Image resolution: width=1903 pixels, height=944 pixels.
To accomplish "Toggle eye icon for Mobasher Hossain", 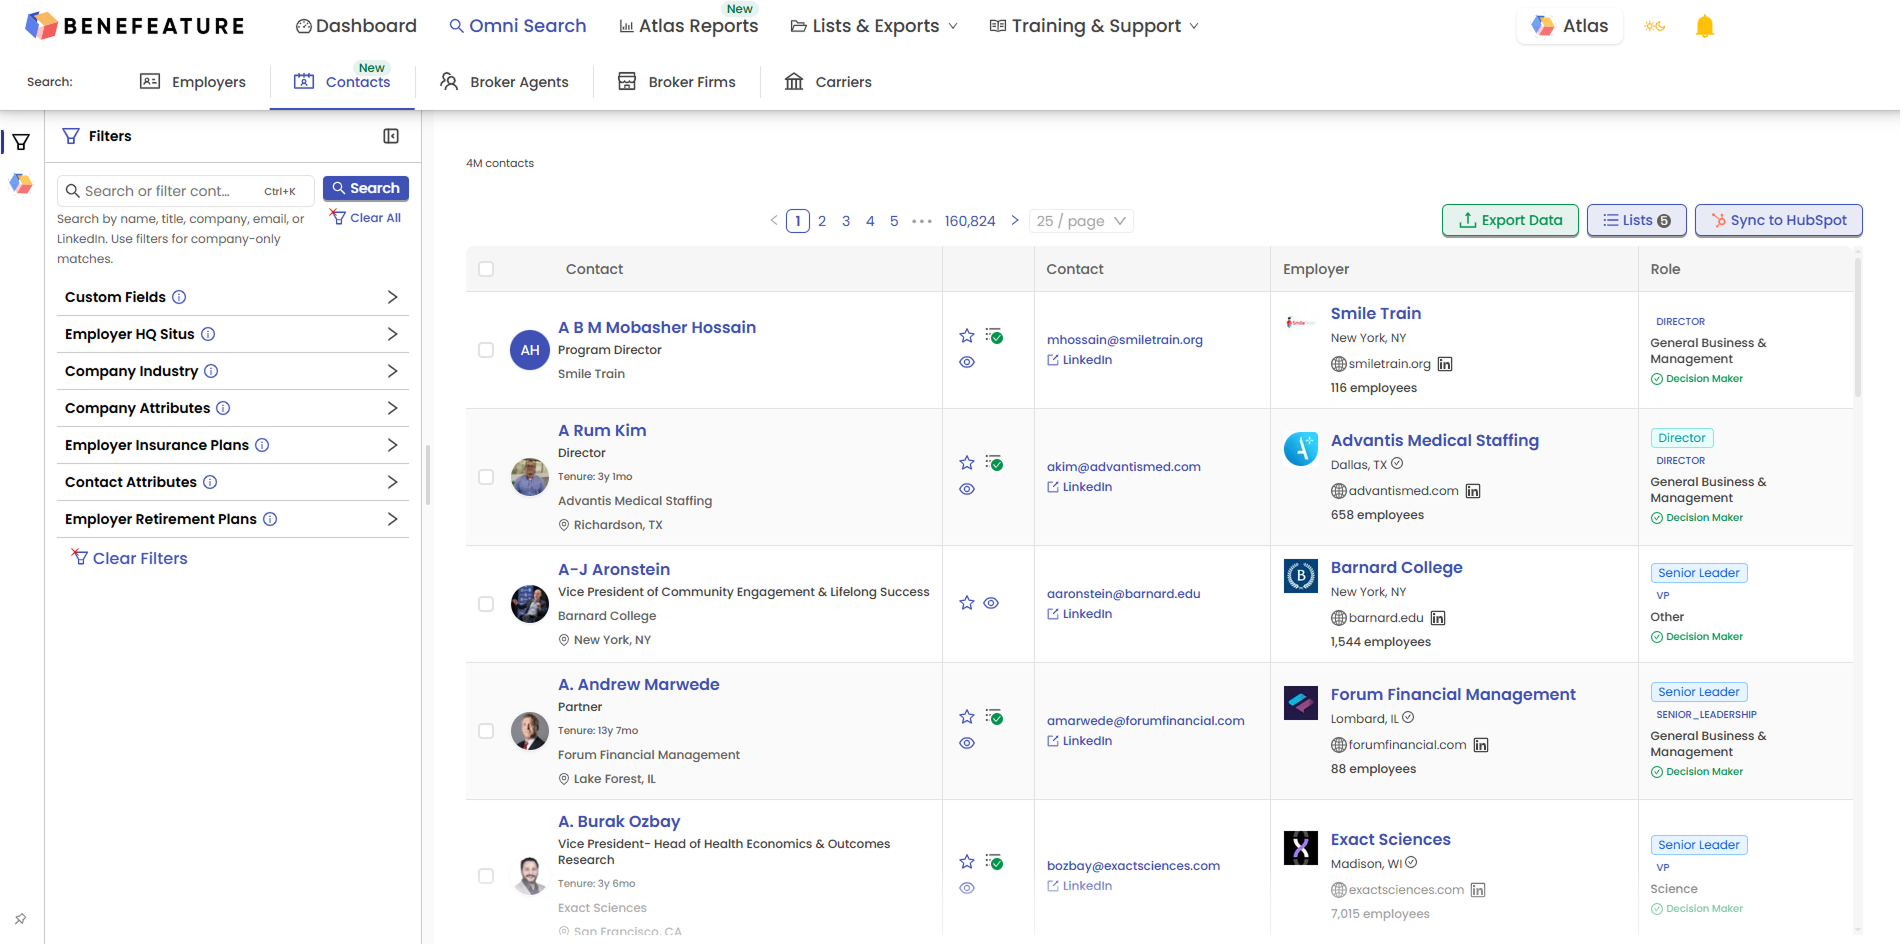I will click(967, 362).
